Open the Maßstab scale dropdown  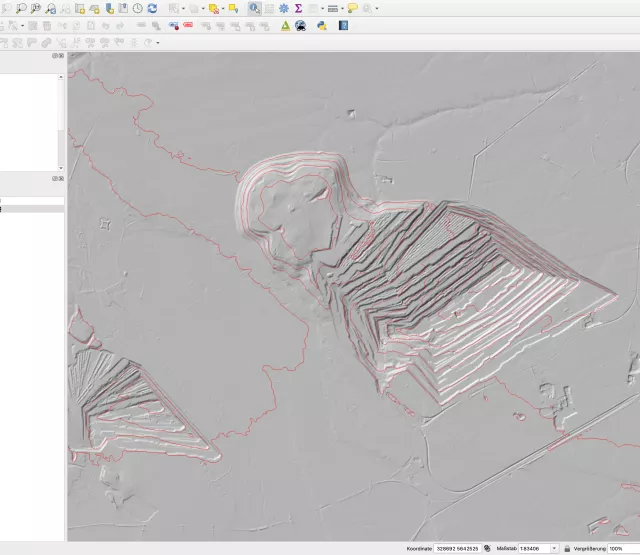[x=555, y=549]
